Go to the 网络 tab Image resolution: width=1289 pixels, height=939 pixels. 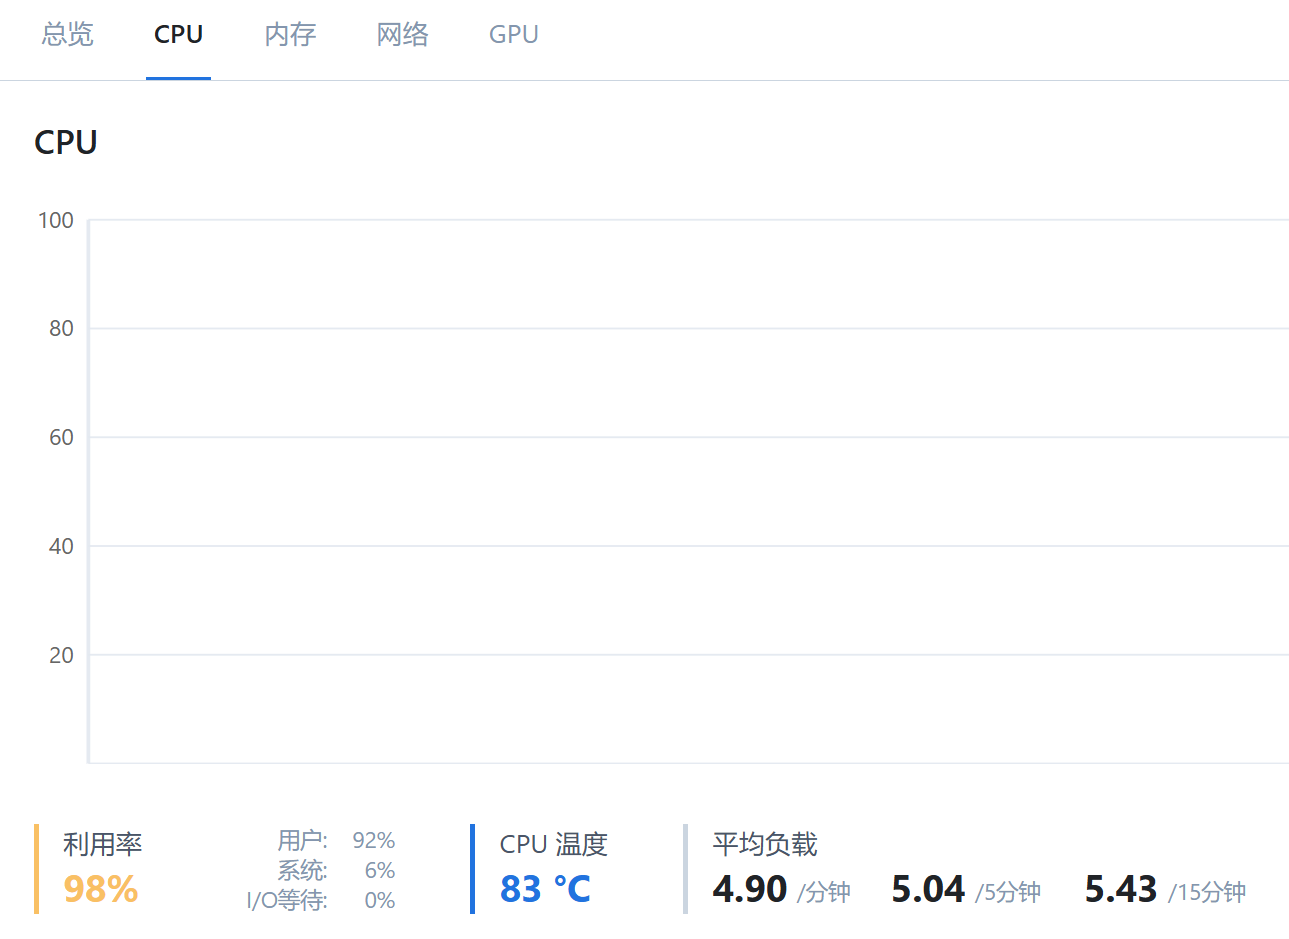click(402, 35)
